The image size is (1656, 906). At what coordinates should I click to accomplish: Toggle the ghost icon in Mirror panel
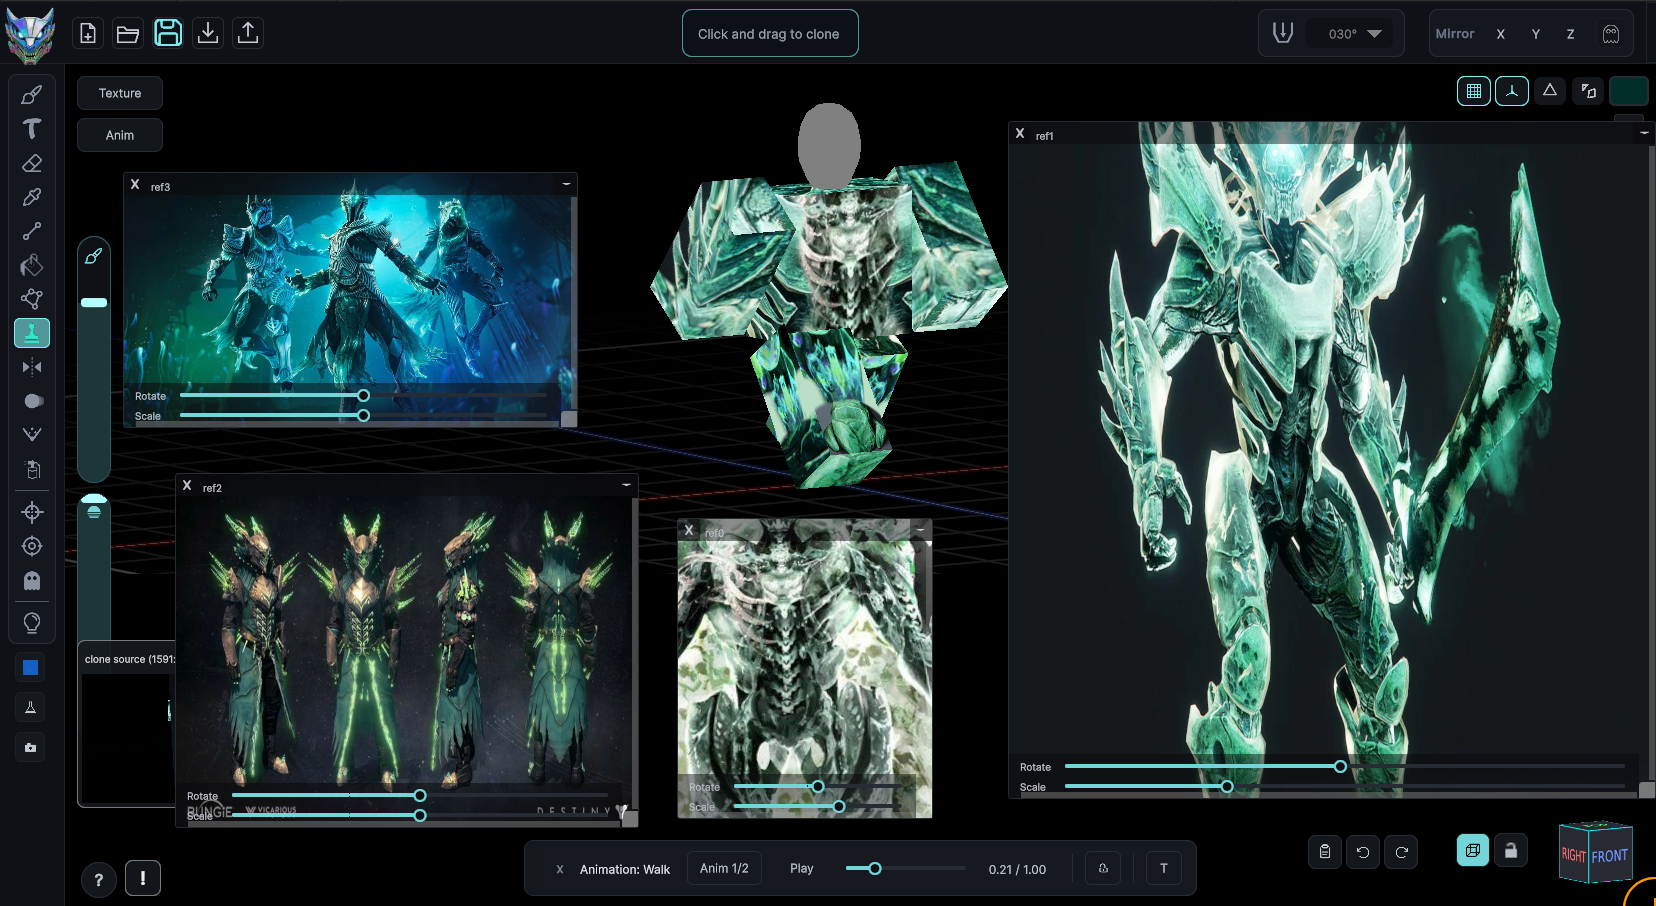coord(1611,34)
